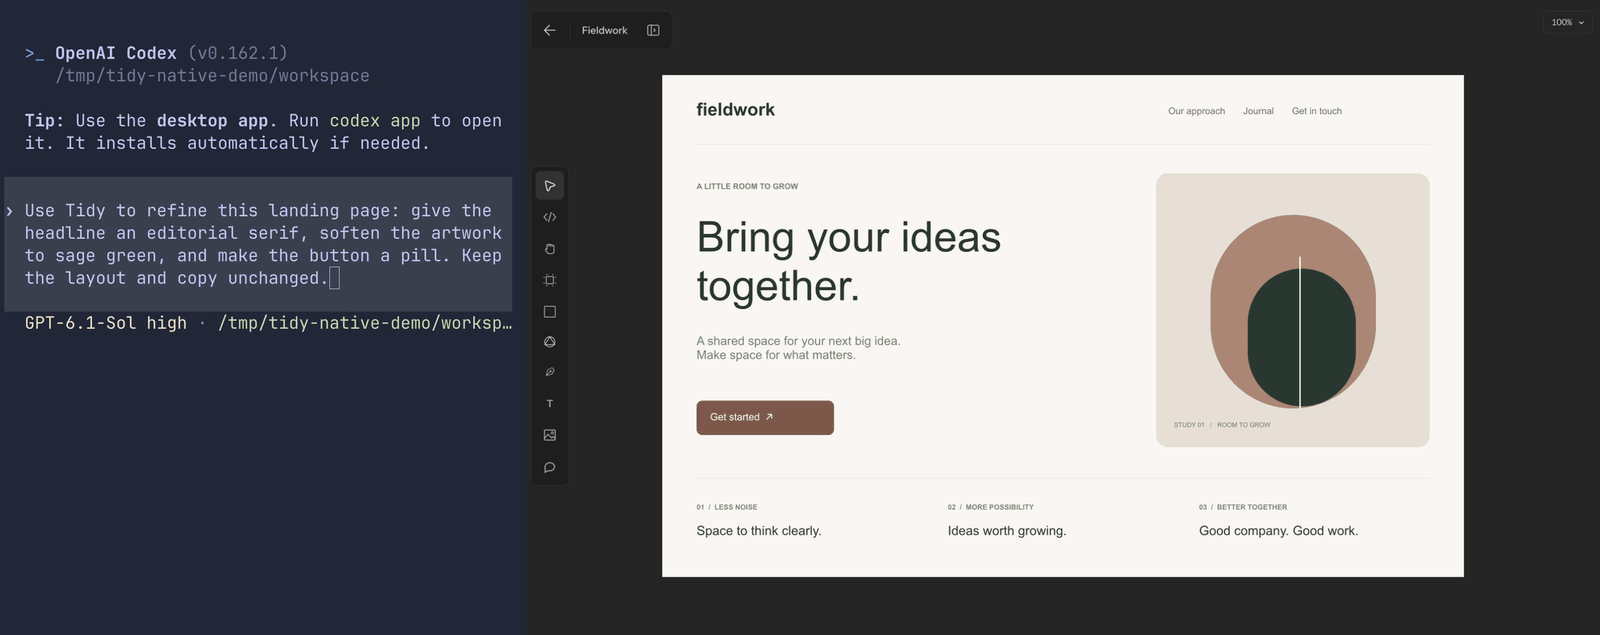
Task: Open the 100% zoom dropdown
Action: 1567,22
